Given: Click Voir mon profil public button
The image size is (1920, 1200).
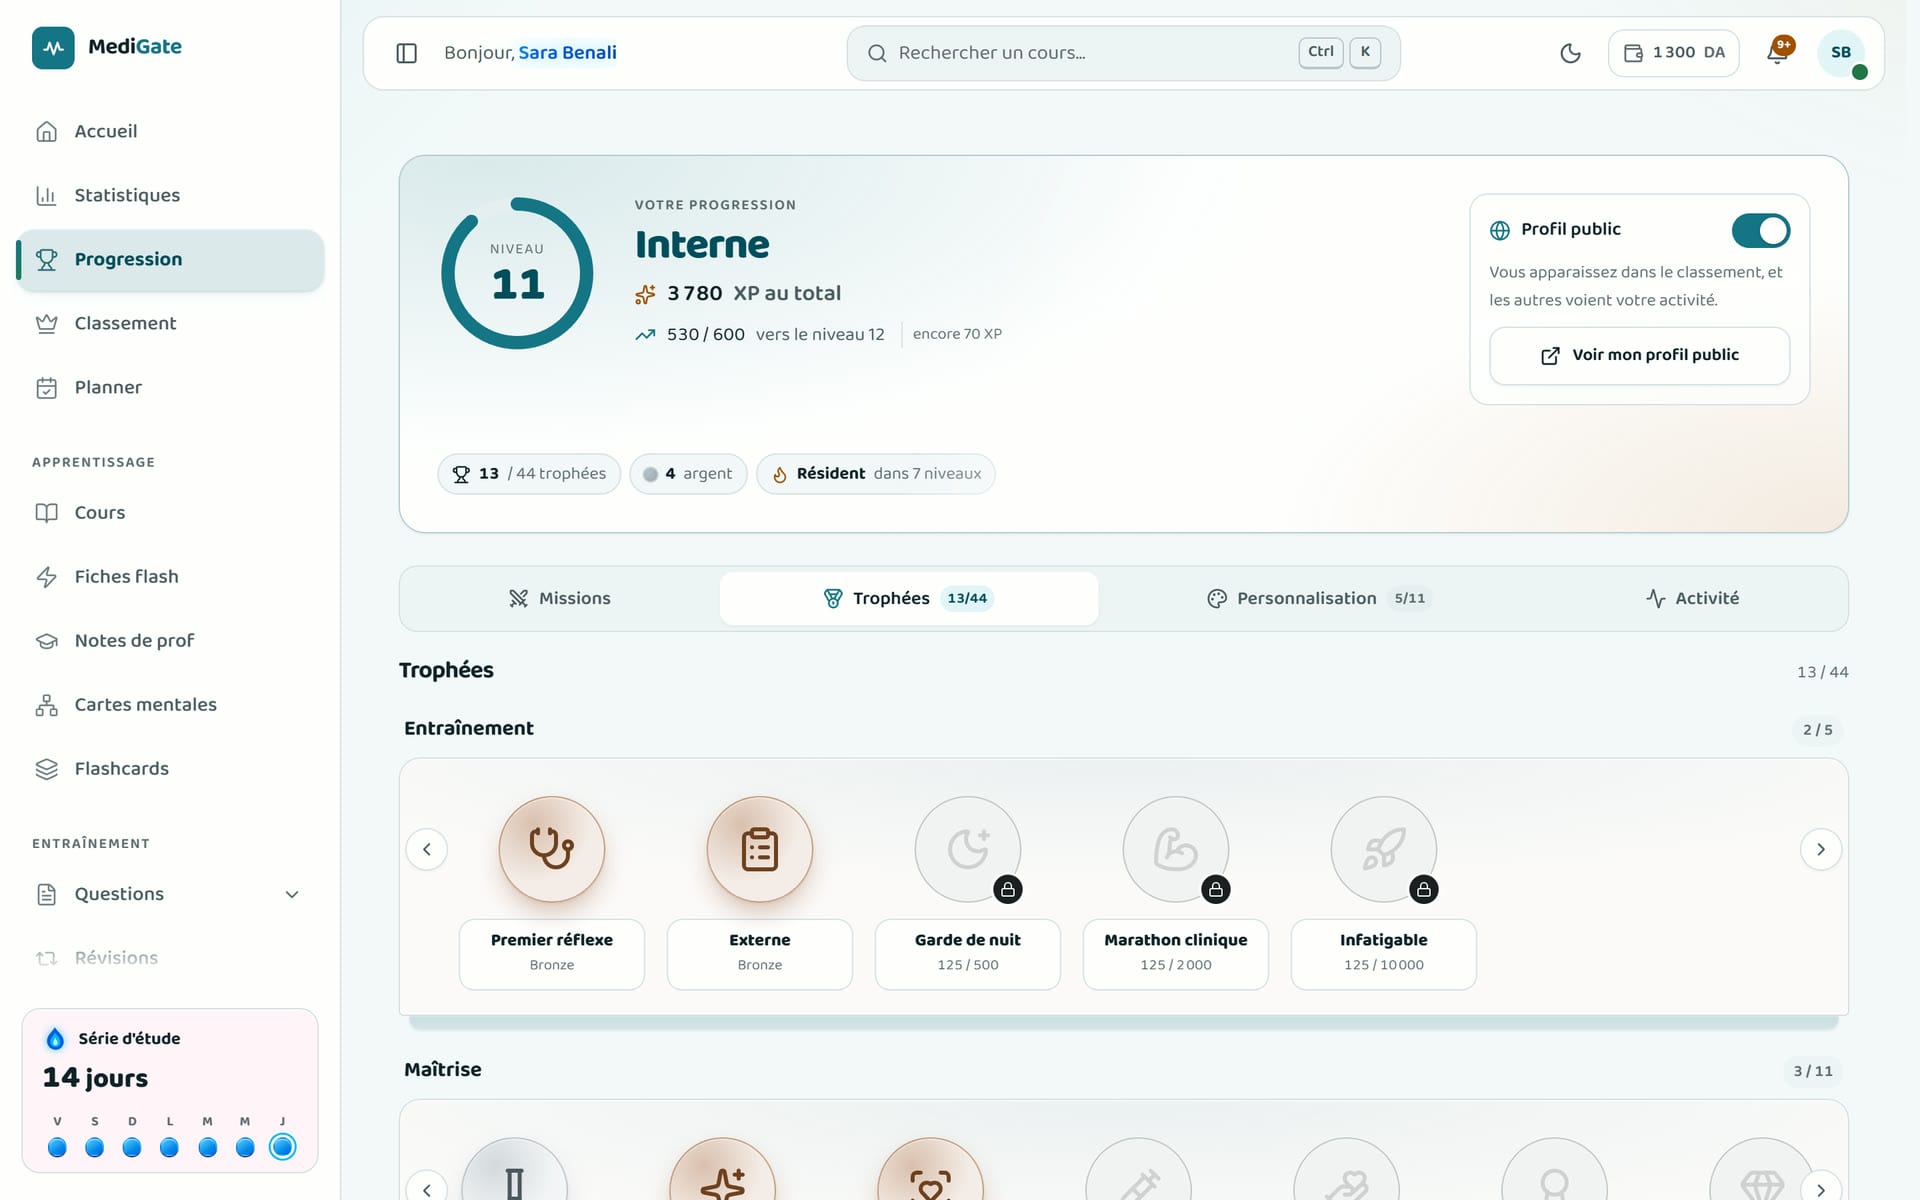Looking at the screenshot, I should tap(1640, 356).
